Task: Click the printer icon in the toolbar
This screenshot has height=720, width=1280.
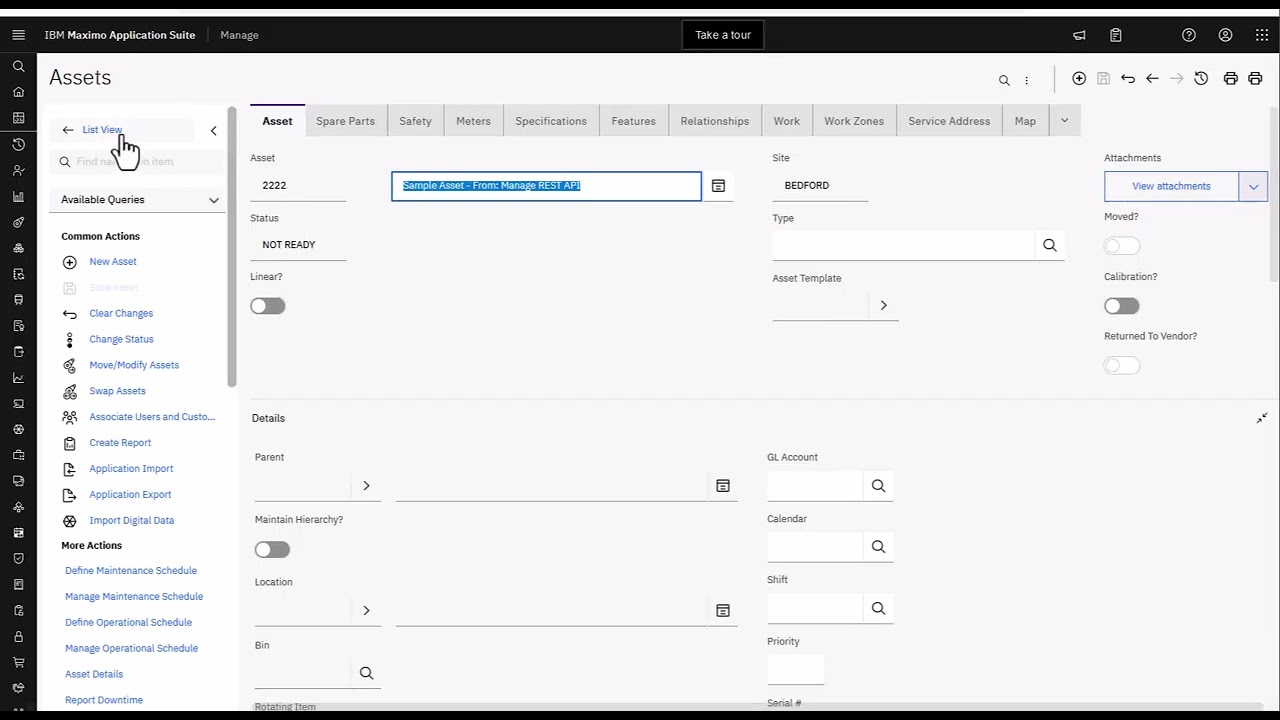Action: [x=1255, y=78]
